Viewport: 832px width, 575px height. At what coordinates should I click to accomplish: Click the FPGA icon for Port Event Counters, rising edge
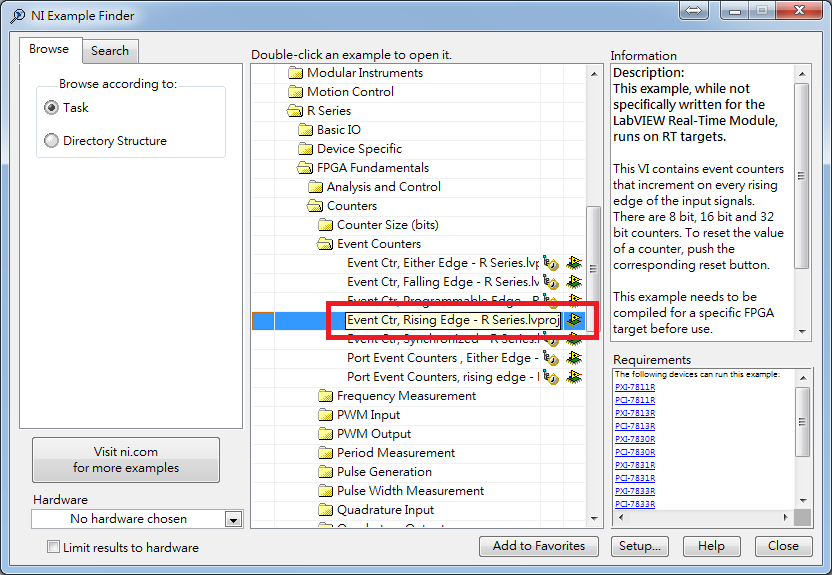574,377
